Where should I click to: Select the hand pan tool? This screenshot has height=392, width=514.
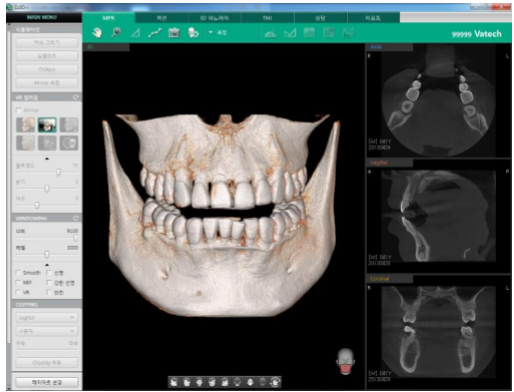point(97,33)
